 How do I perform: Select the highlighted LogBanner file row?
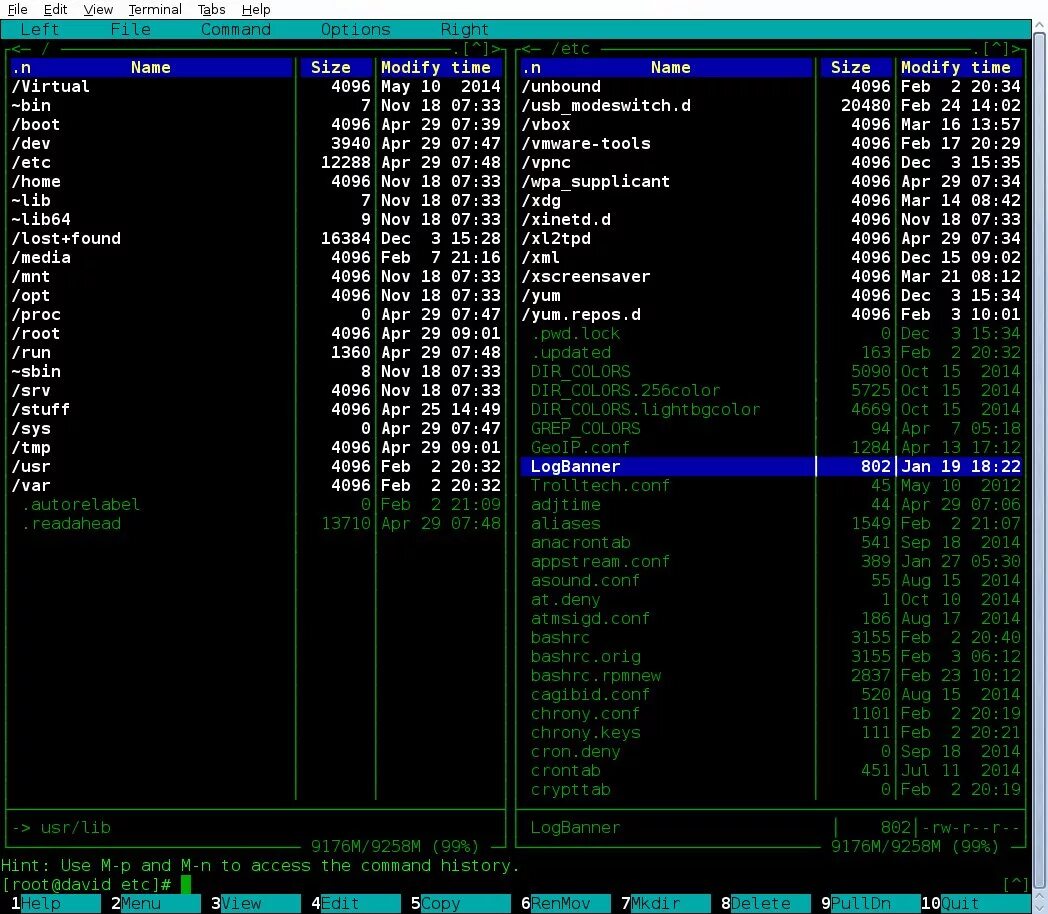point(771,466)
